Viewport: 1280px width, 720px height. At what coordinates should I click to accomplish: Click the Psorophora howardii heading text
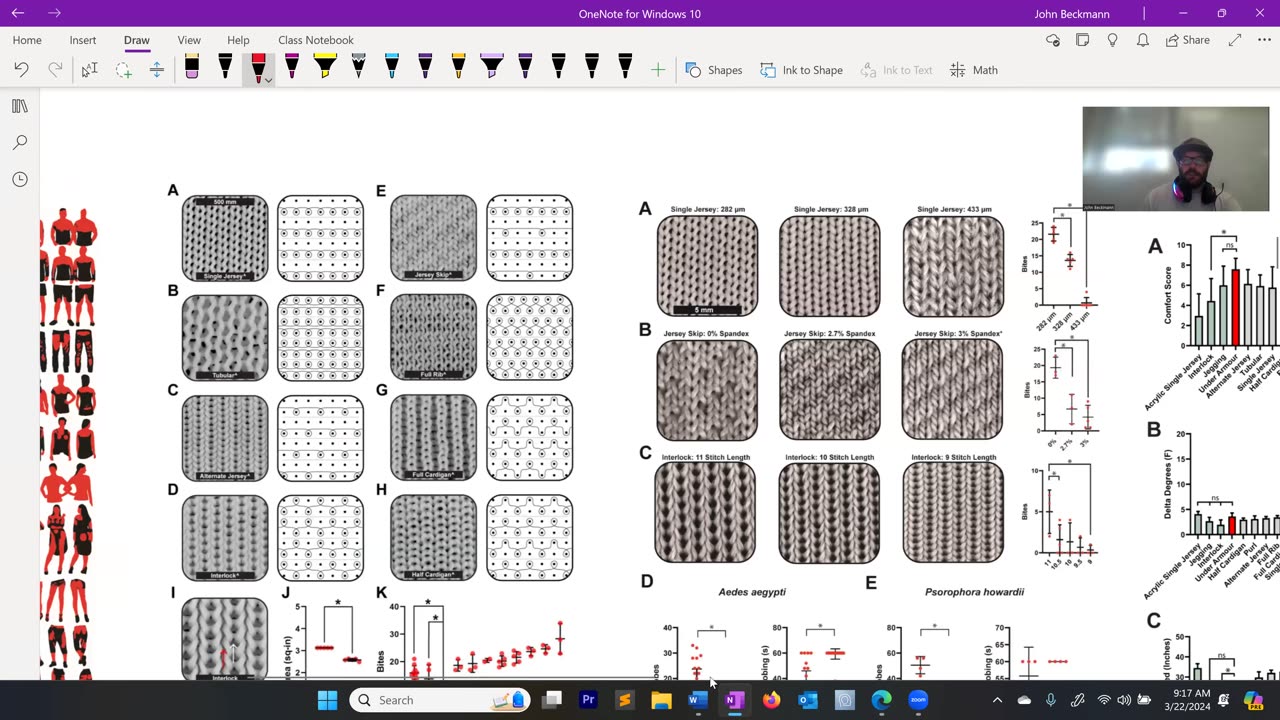pos(974,592)
